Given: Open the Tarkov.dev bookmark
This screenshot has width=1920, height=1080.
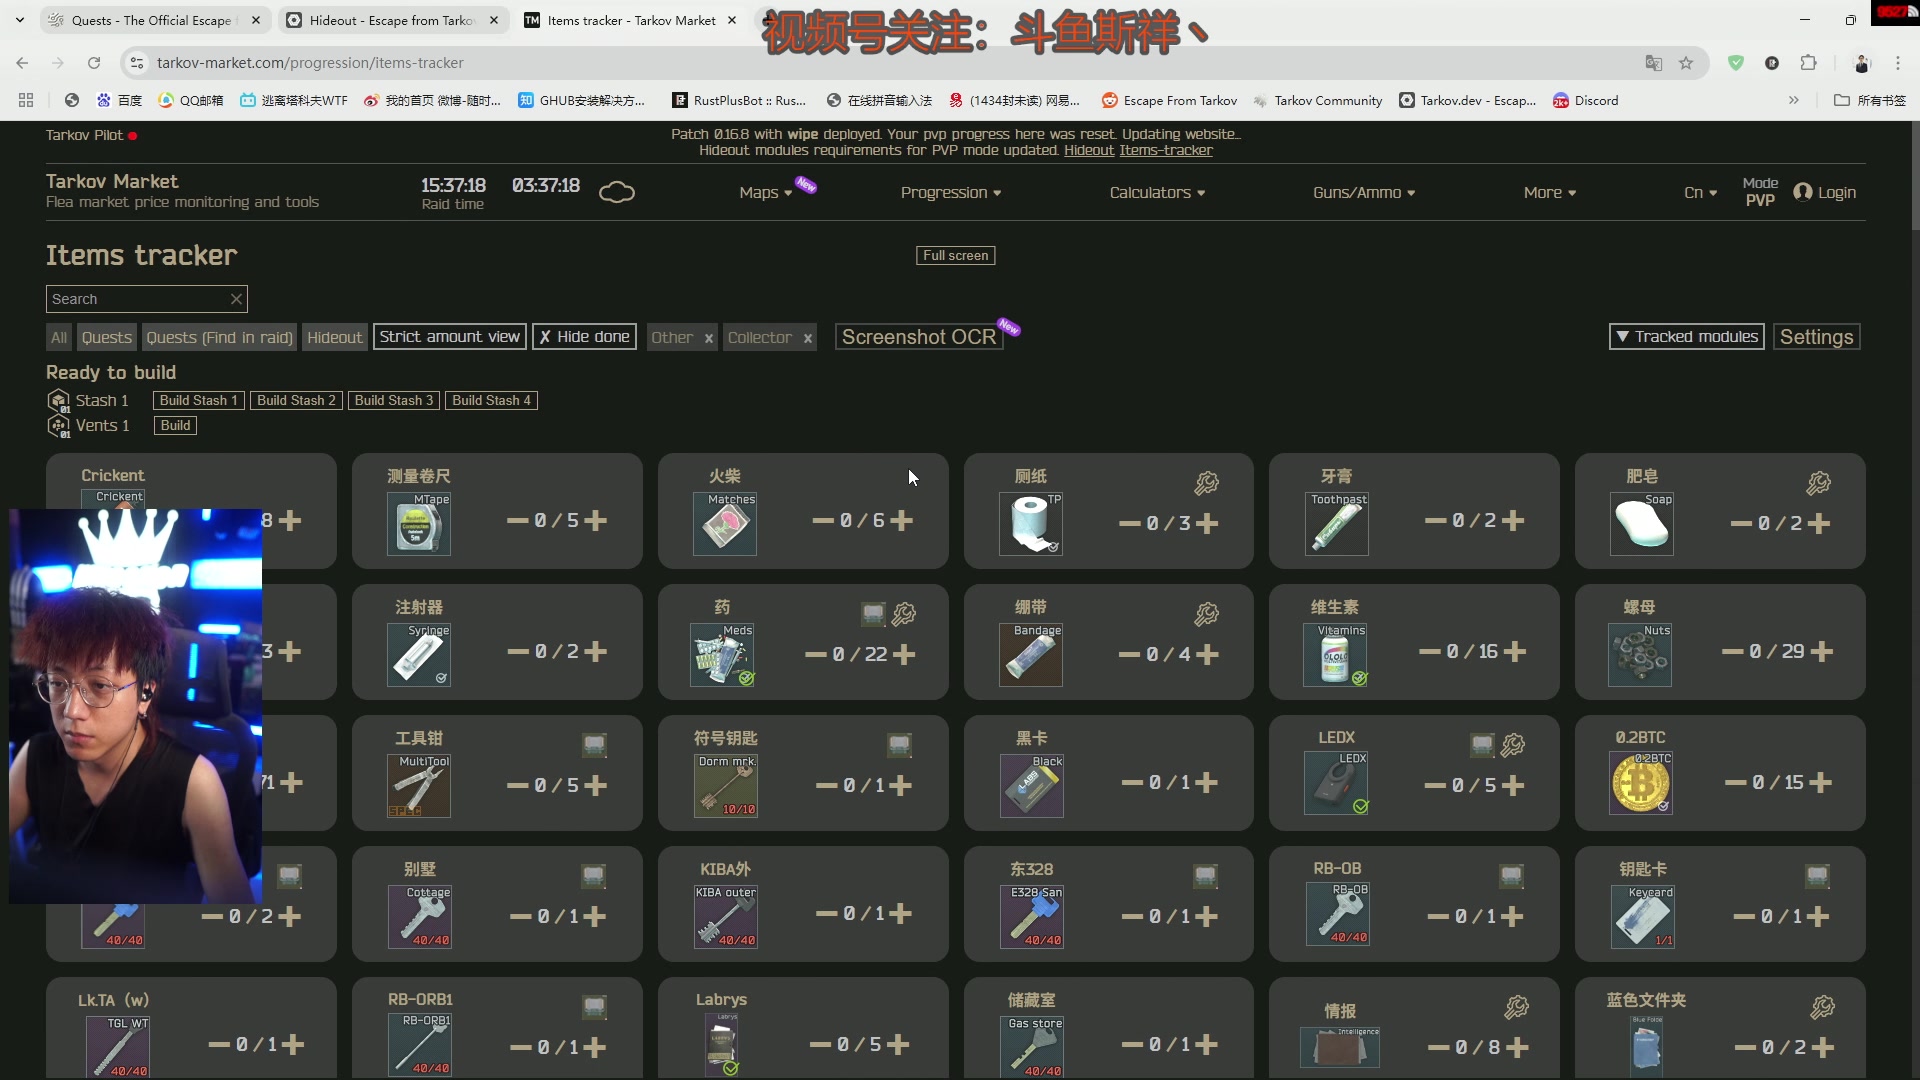Looking at the screenshot, I should click(1467, 100).
